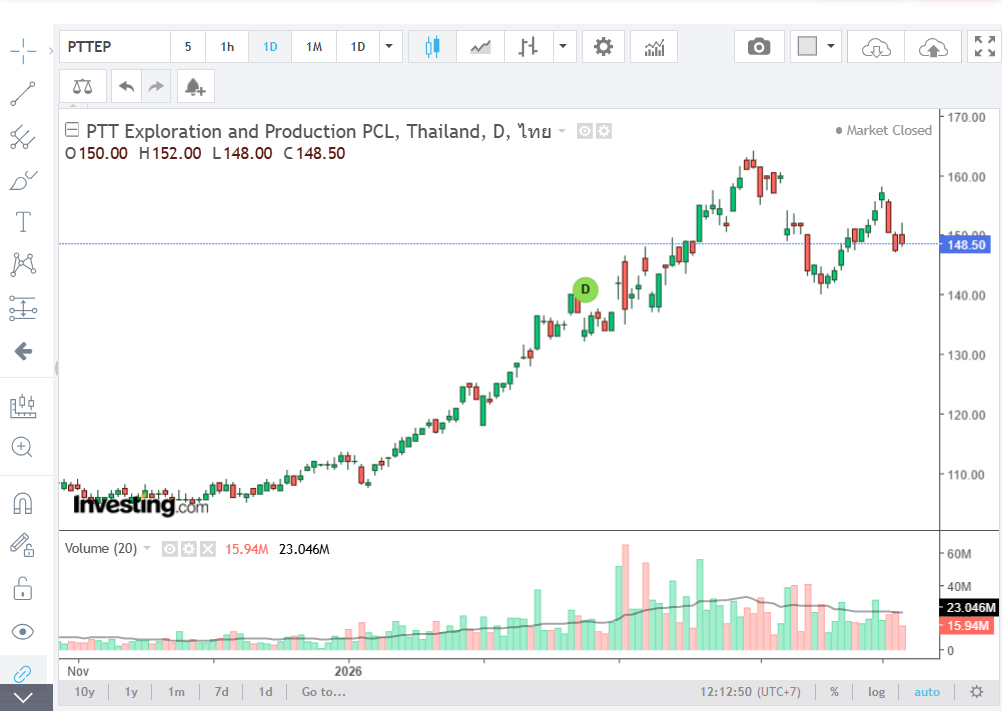Expand chart style dropdown arrow
The width and height of the screenshot is (1002, 711).
563,47
